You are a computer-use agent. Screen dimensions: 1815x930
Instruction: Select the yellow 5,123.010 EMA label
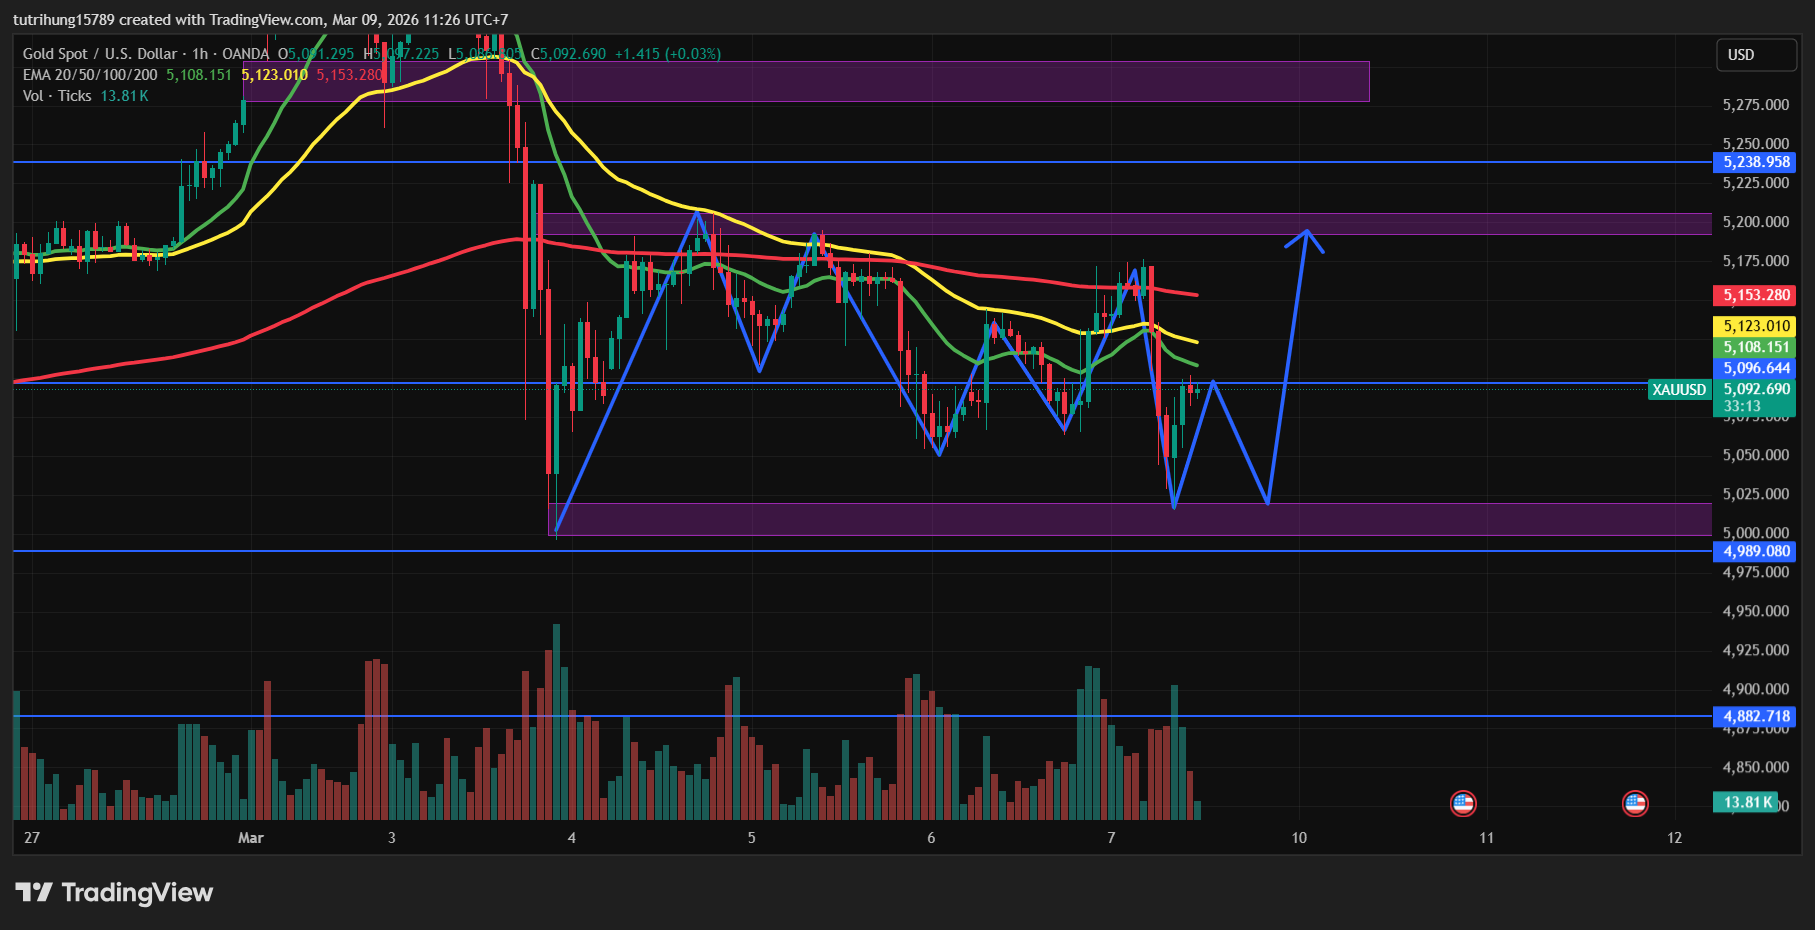[x=1756, y=326]
